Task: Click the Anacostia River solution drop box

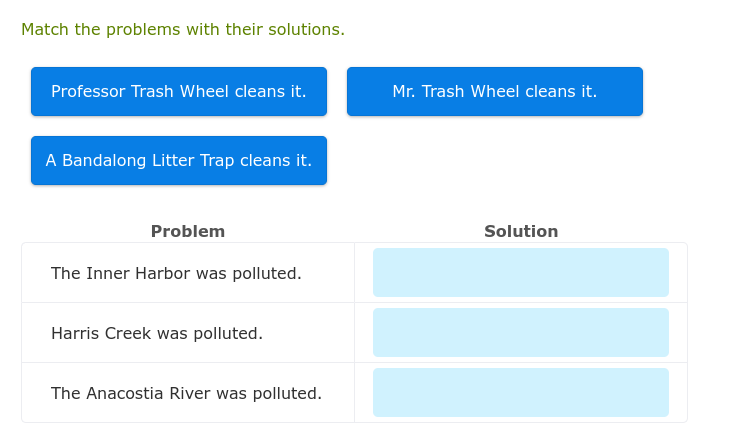Action: 520,393
